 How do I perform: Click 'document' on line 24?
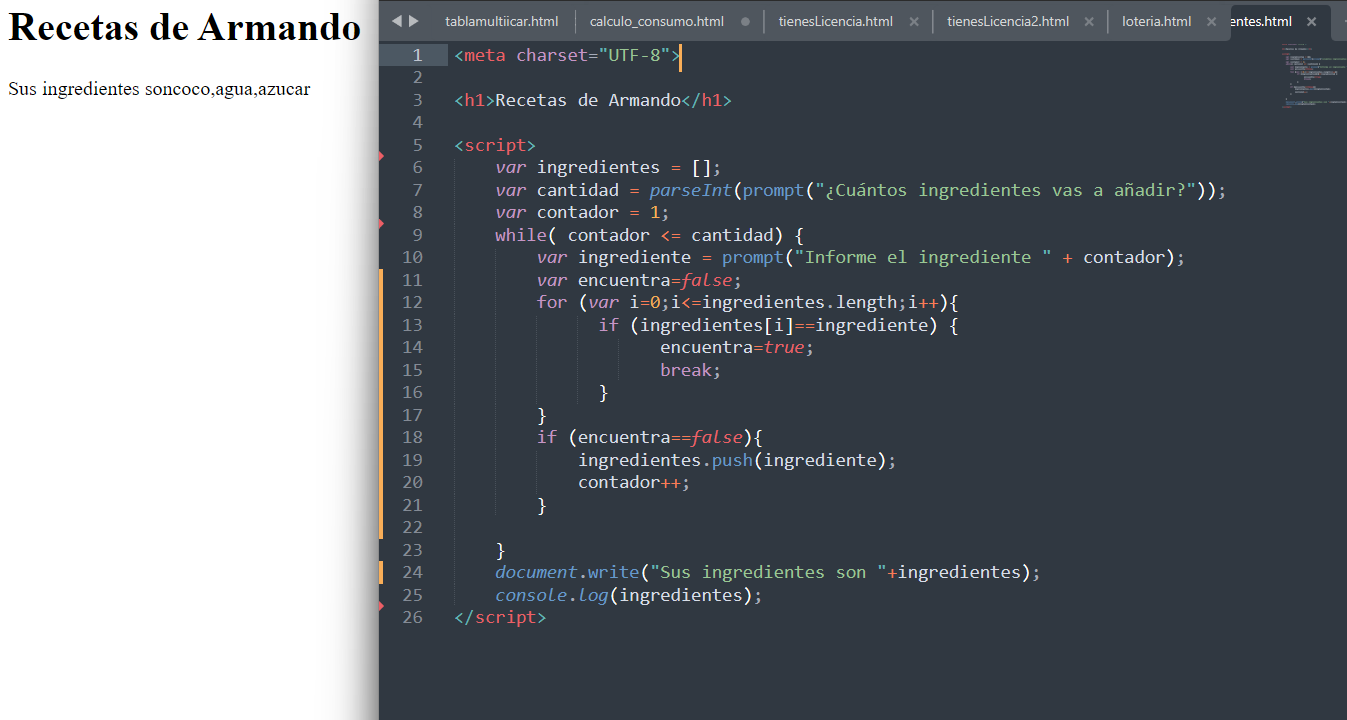point(536,572)
